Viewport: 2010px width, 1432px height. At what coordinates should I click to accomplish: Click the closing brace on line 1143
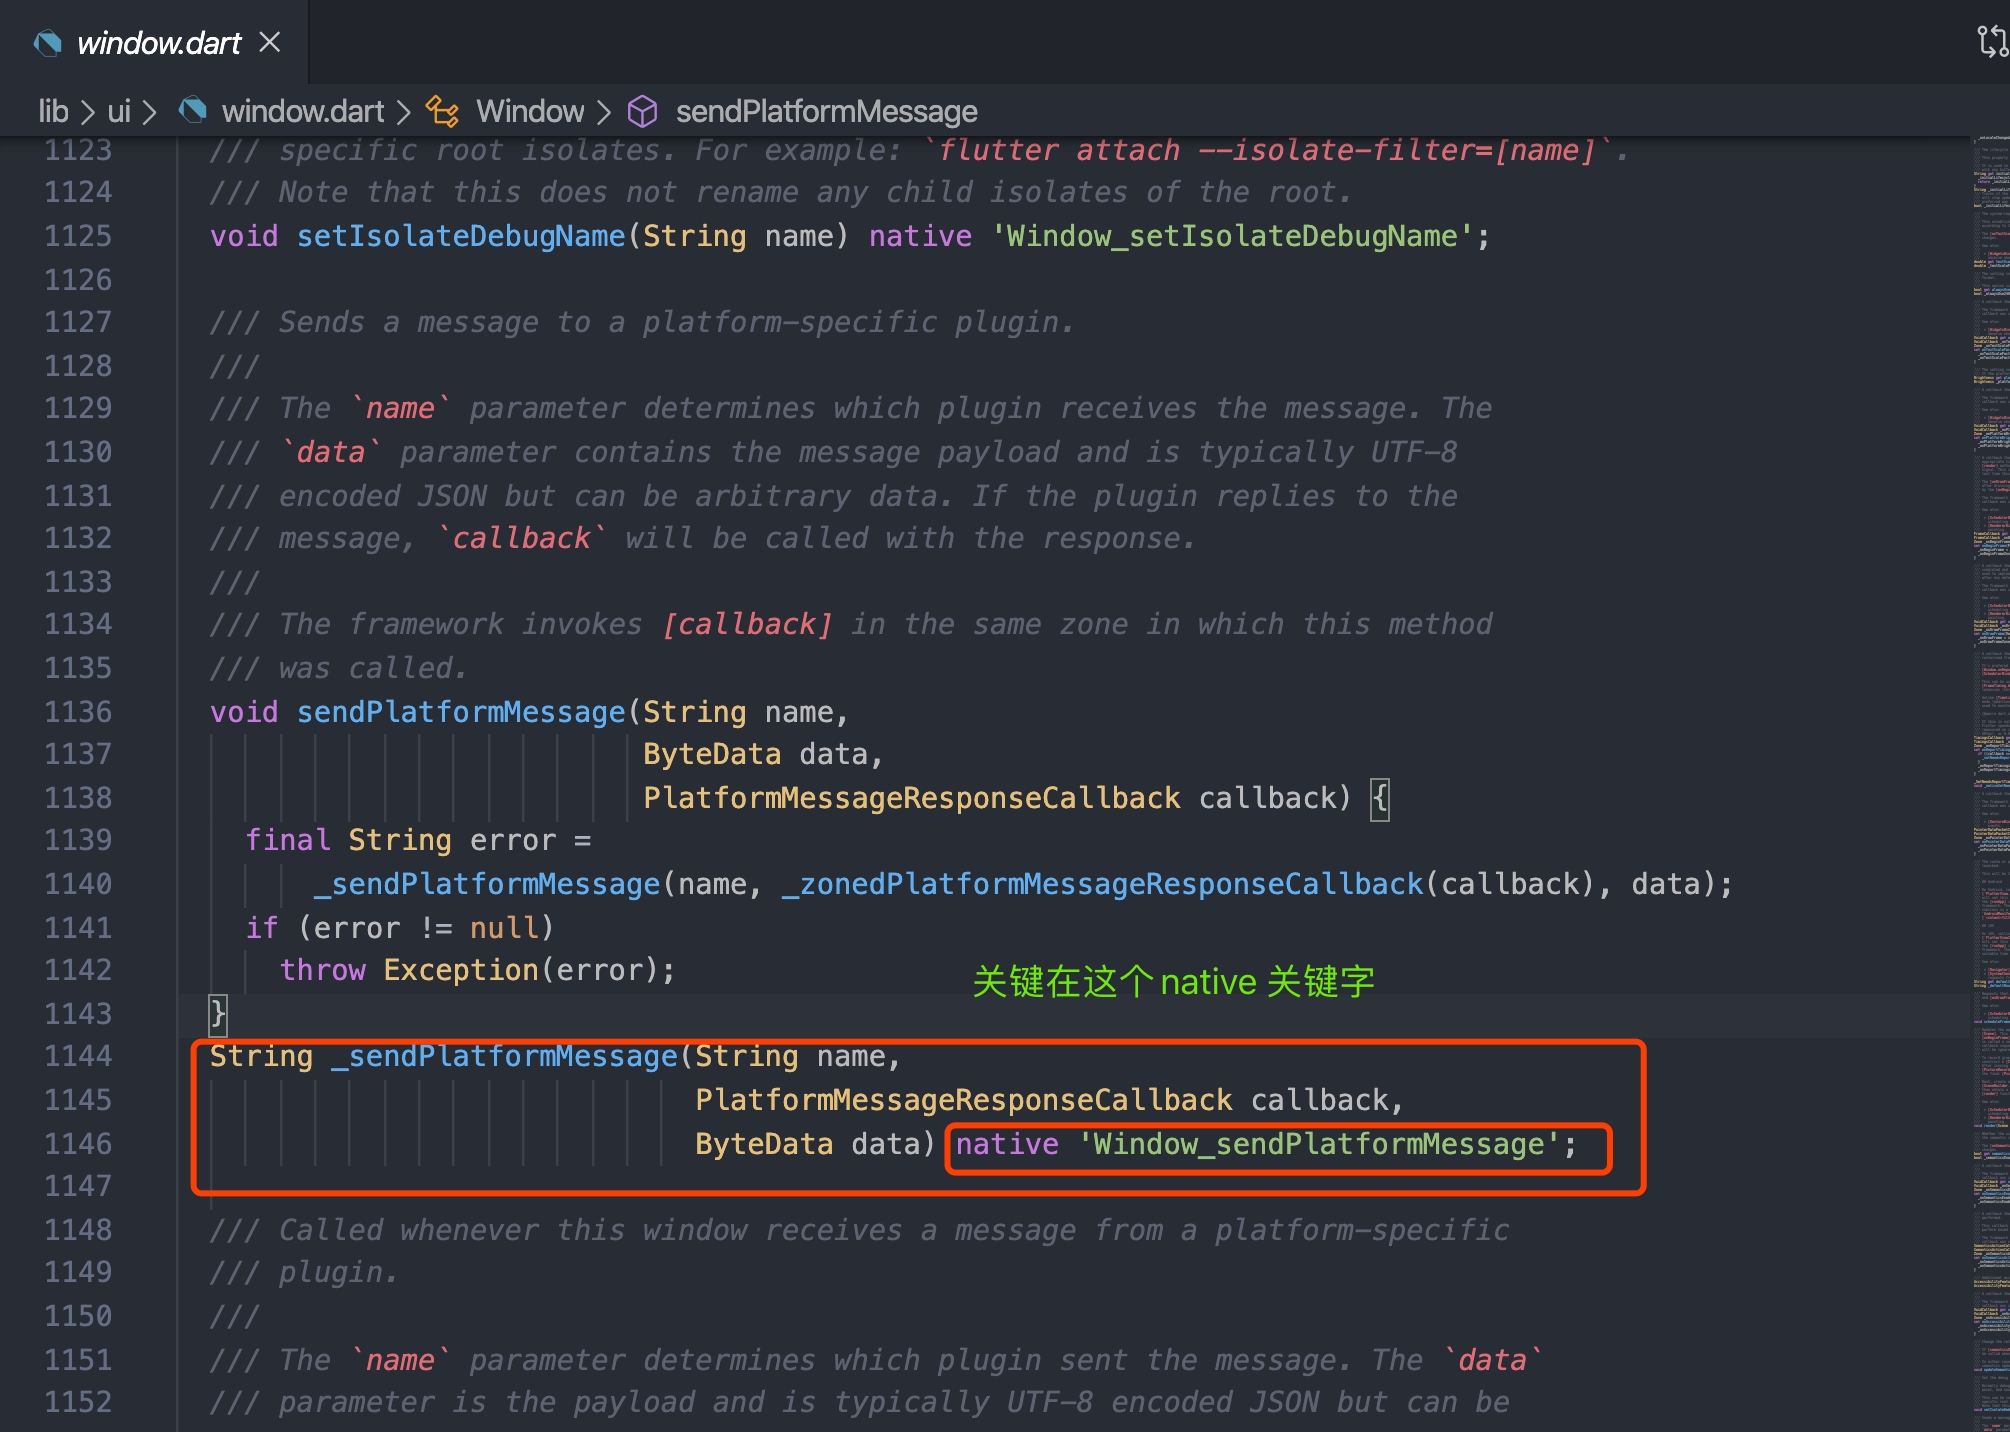point(217,1014)
